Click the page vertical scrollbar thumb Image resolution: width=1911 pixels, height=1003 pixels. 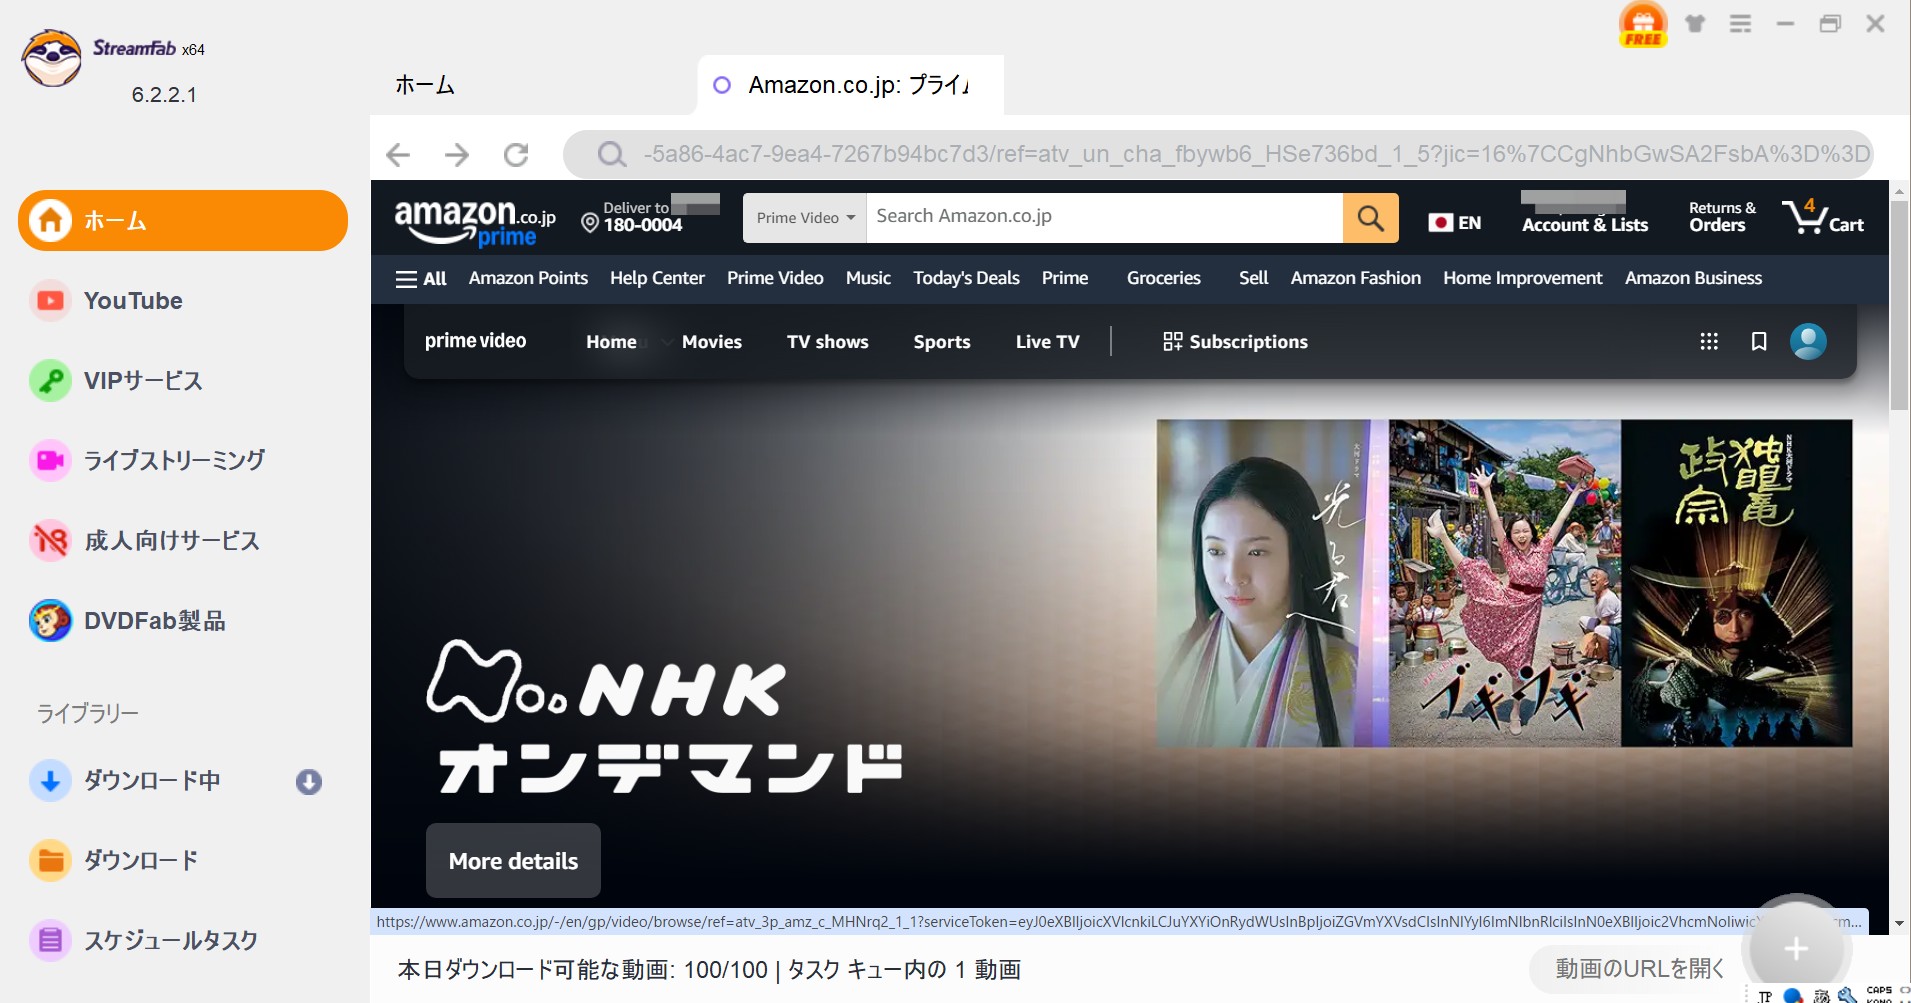click(x=1899, y=305)
